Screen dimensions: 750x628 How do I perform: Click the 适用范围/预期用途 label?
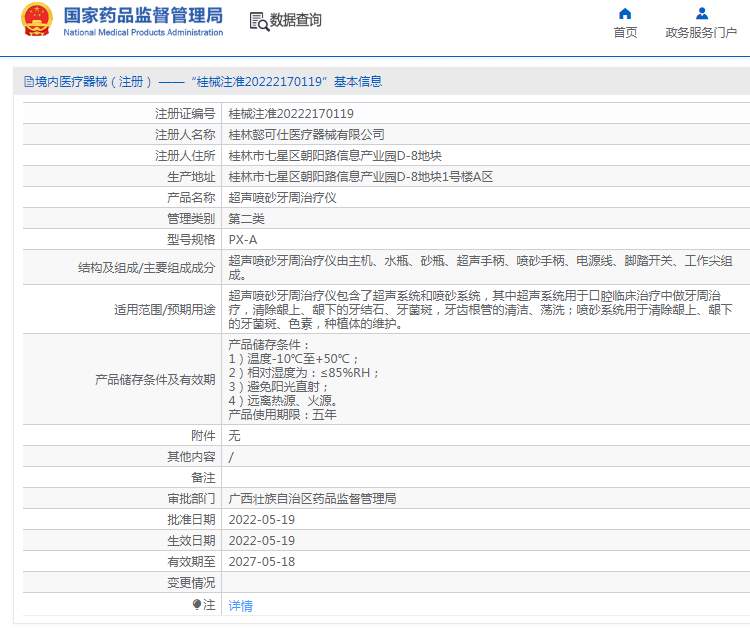165,310
